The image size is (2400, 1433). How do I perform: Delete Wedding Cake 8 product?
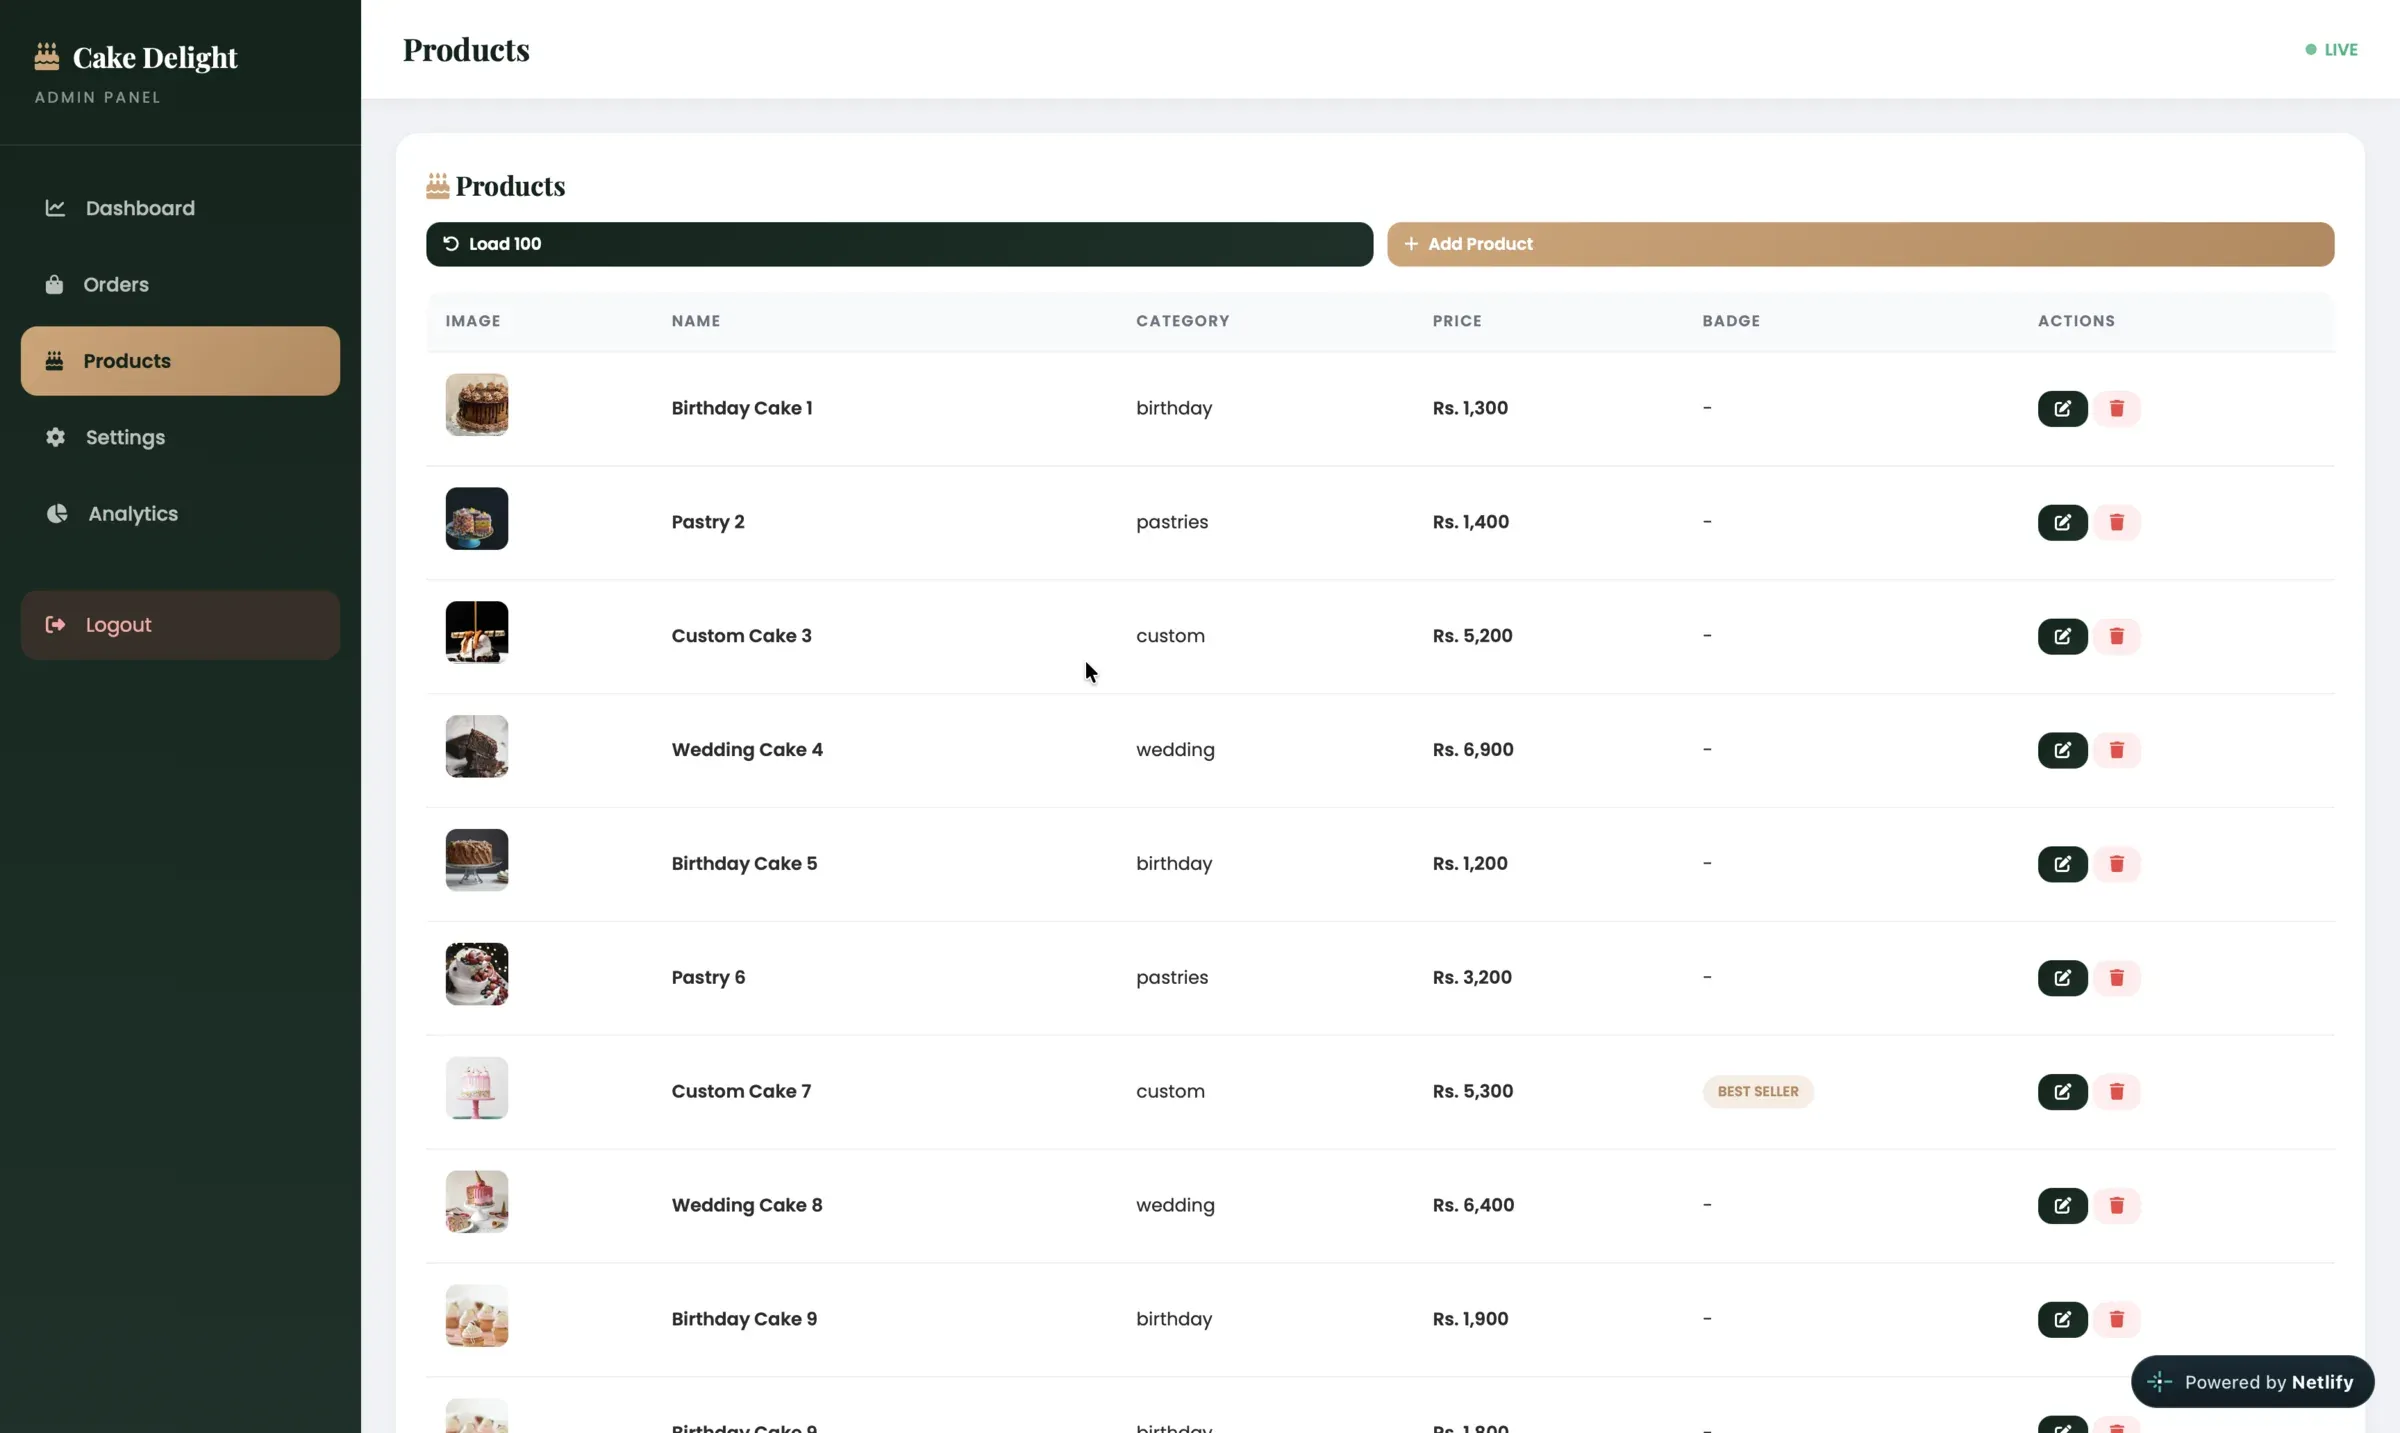tap(2116, 1206)
